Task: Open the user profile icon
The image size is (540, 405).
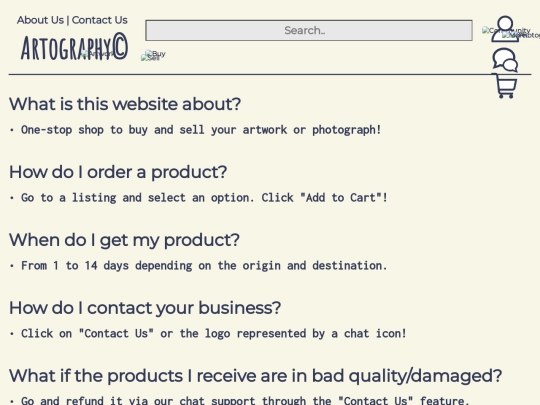Action: [x=505, y=29]
